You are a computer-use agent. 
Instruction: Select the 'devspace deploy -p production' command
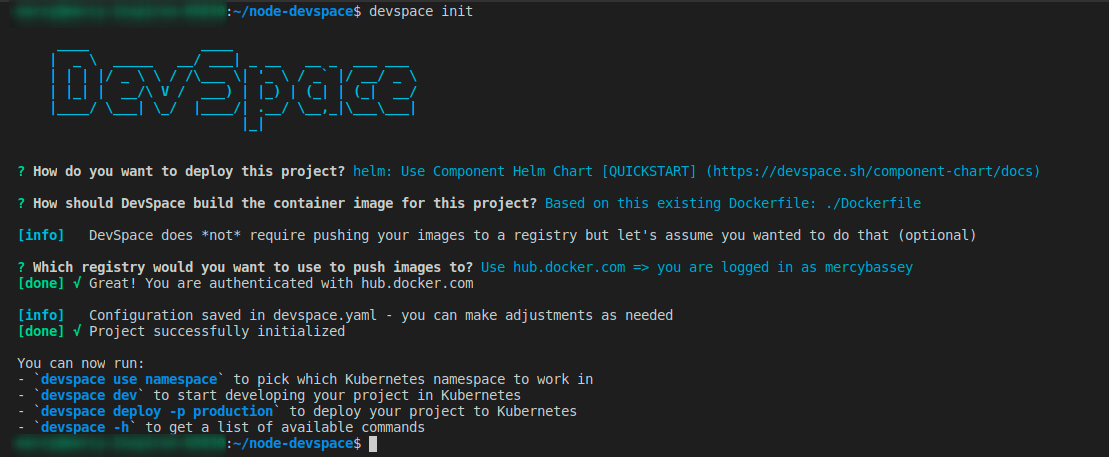[x=157, y=411]
